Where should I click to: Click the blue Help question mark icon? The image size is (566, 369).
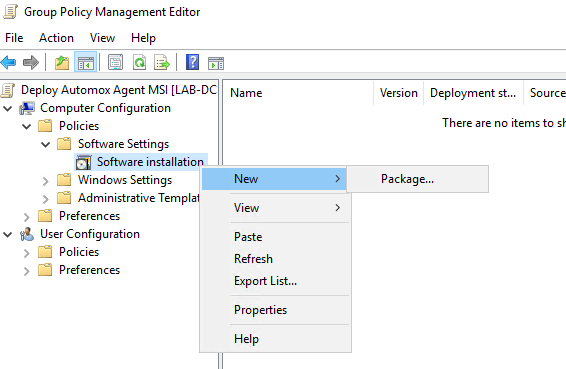[x=192, y=62]
